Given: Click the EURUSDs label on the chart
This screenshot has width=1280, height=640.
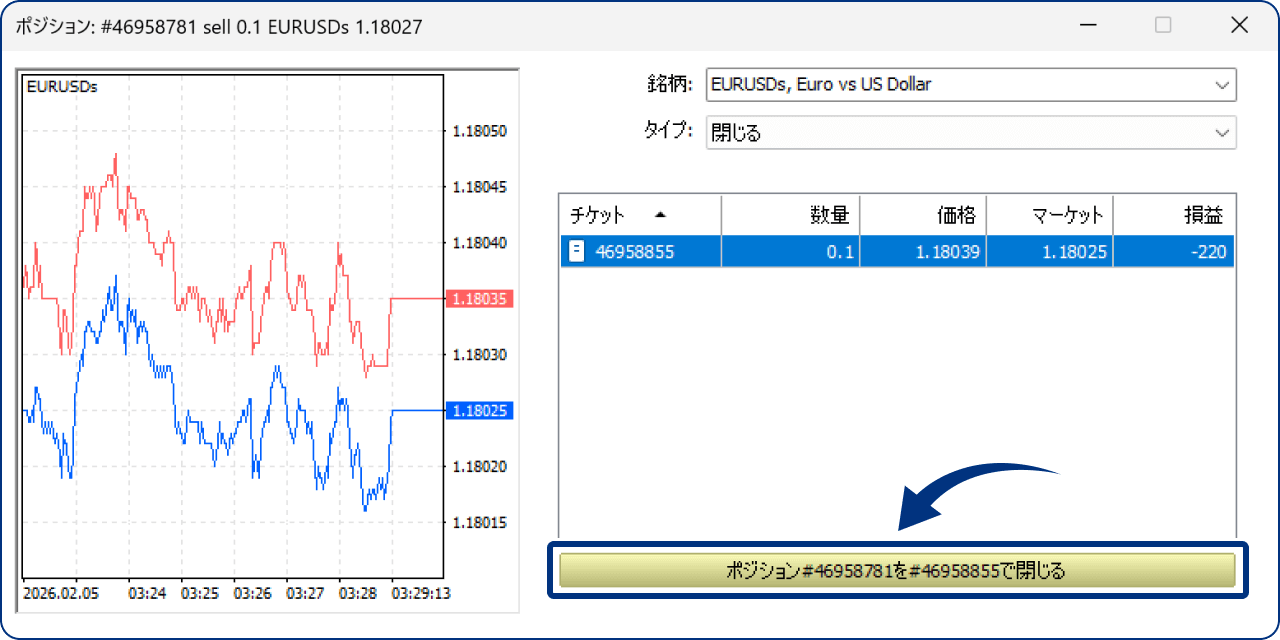Looking at the screenshot, I should (x=62, y=87).
